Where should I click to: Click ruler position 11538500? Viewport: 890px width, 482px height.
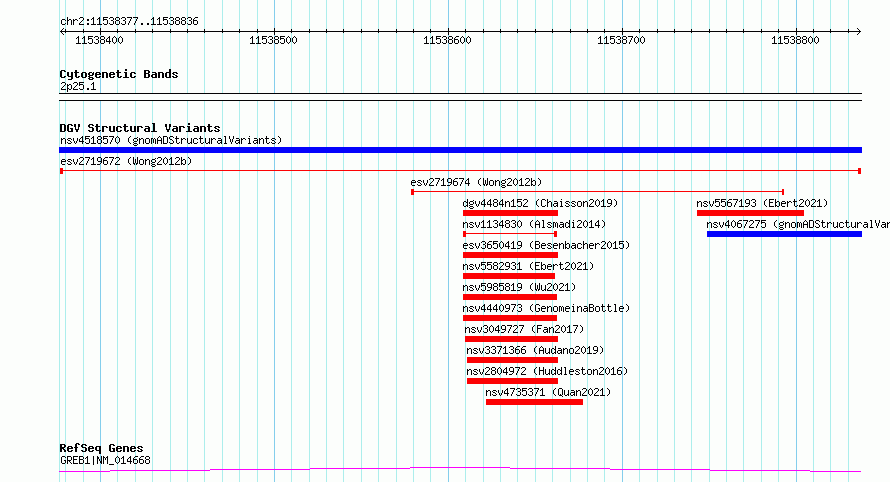pos(273,40)
